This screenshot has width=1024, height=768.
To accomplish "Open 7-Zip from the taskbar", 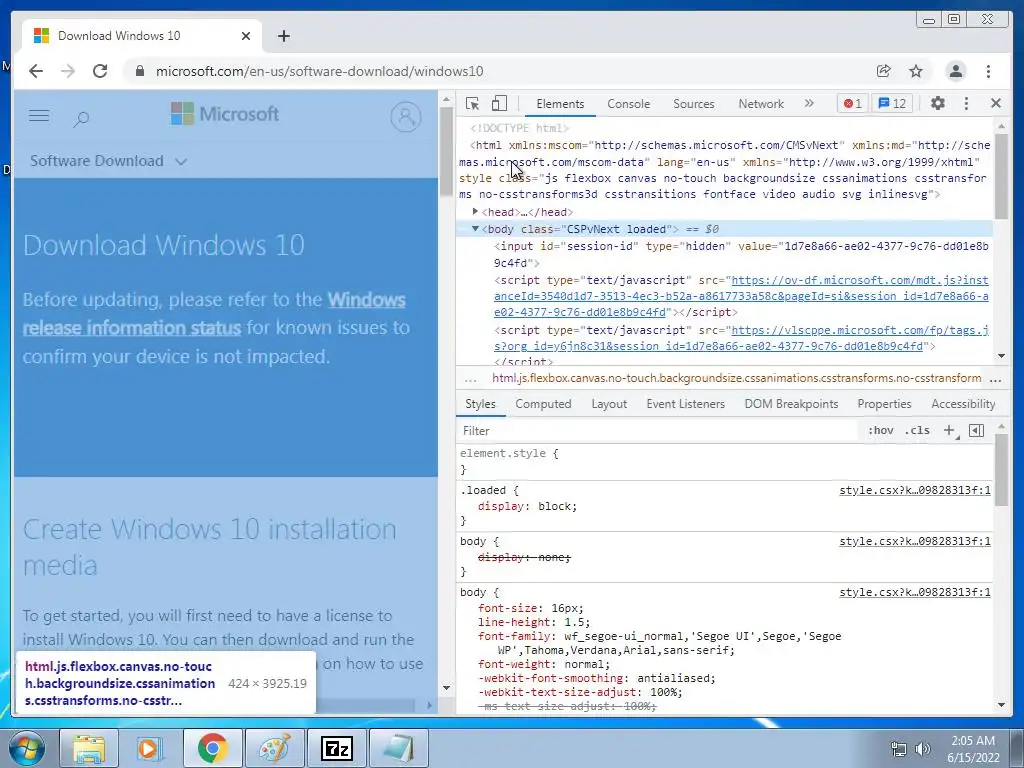I will coord(337,748).
